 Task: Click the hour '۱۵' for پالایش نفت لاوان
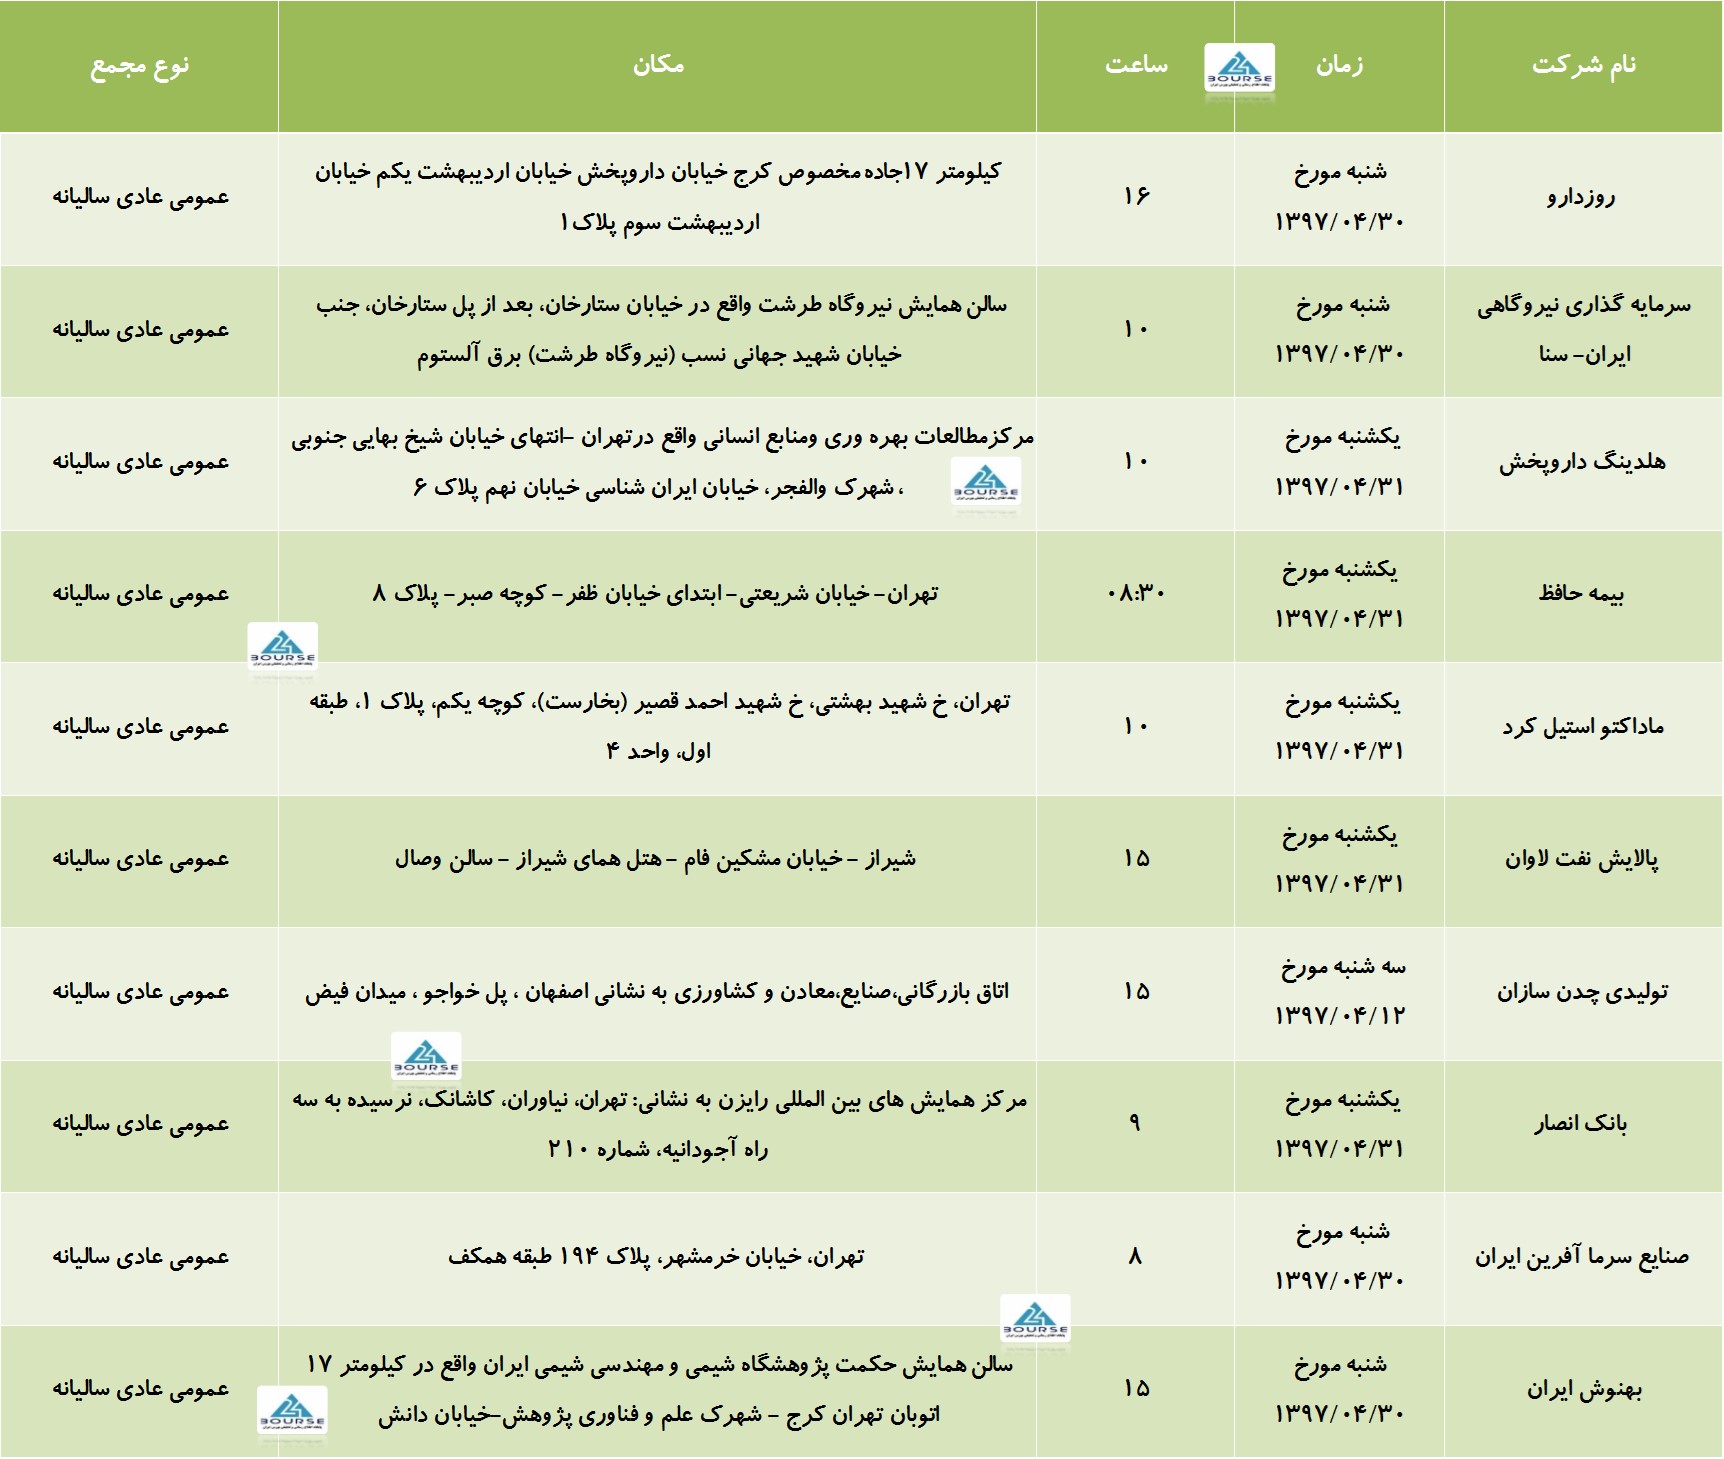1136,860
